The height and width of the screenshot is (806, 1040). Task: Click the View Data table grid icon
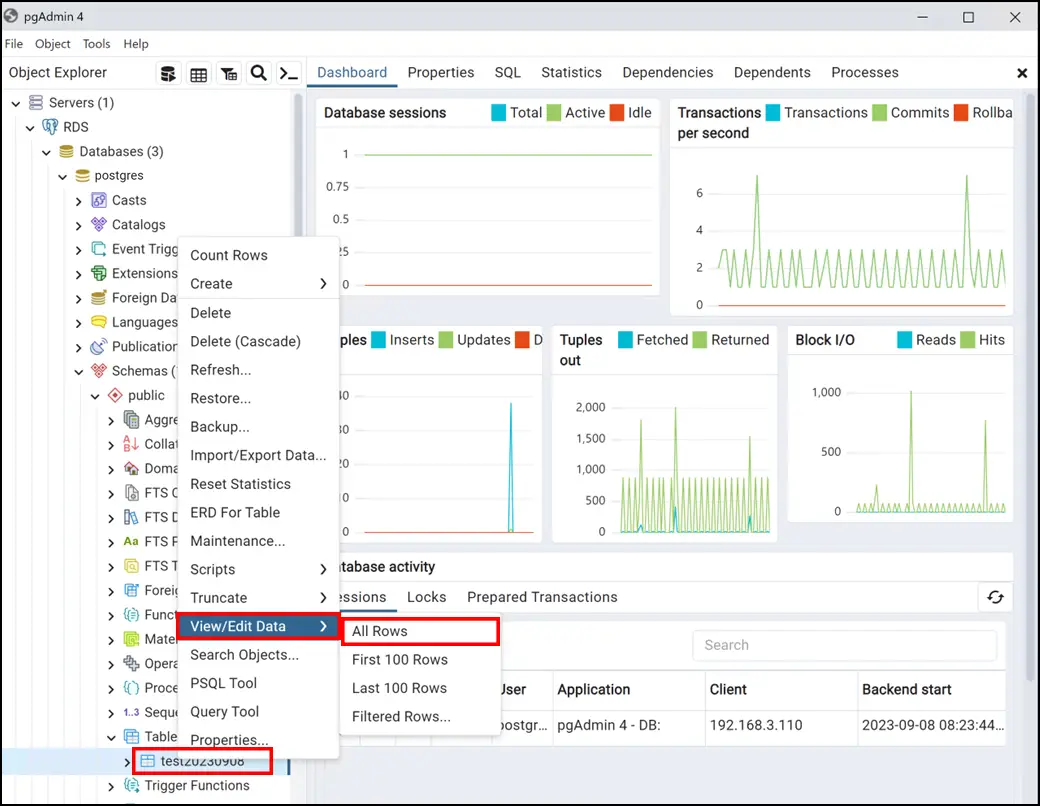coord(198,74)
